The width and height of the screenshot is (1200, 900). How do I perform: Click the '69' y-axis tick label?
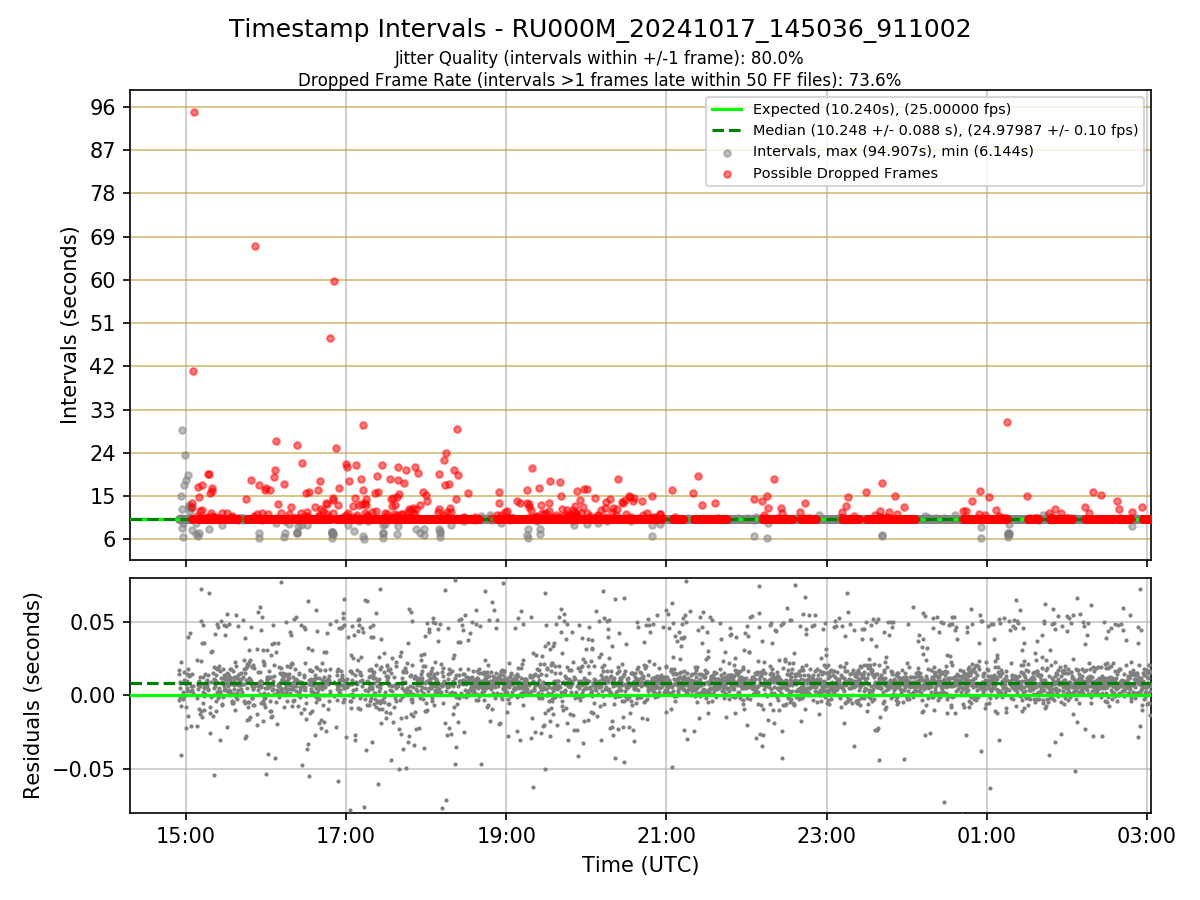(104, 237)
